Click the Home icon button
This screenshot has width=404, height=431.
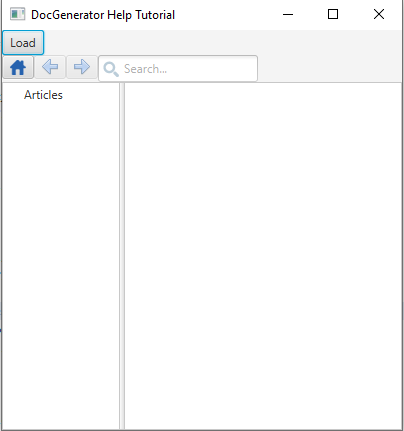18,68
